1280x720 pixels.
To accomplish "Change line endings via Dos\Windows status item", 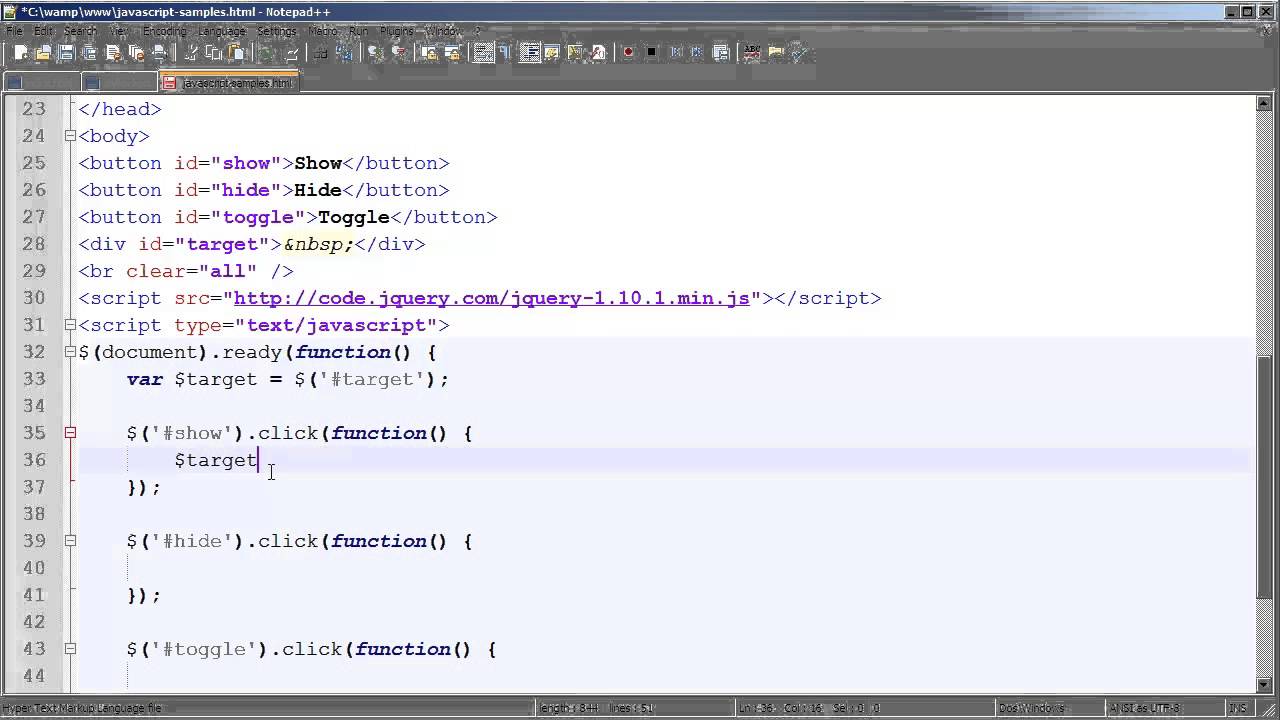I will pos(1033,708).
